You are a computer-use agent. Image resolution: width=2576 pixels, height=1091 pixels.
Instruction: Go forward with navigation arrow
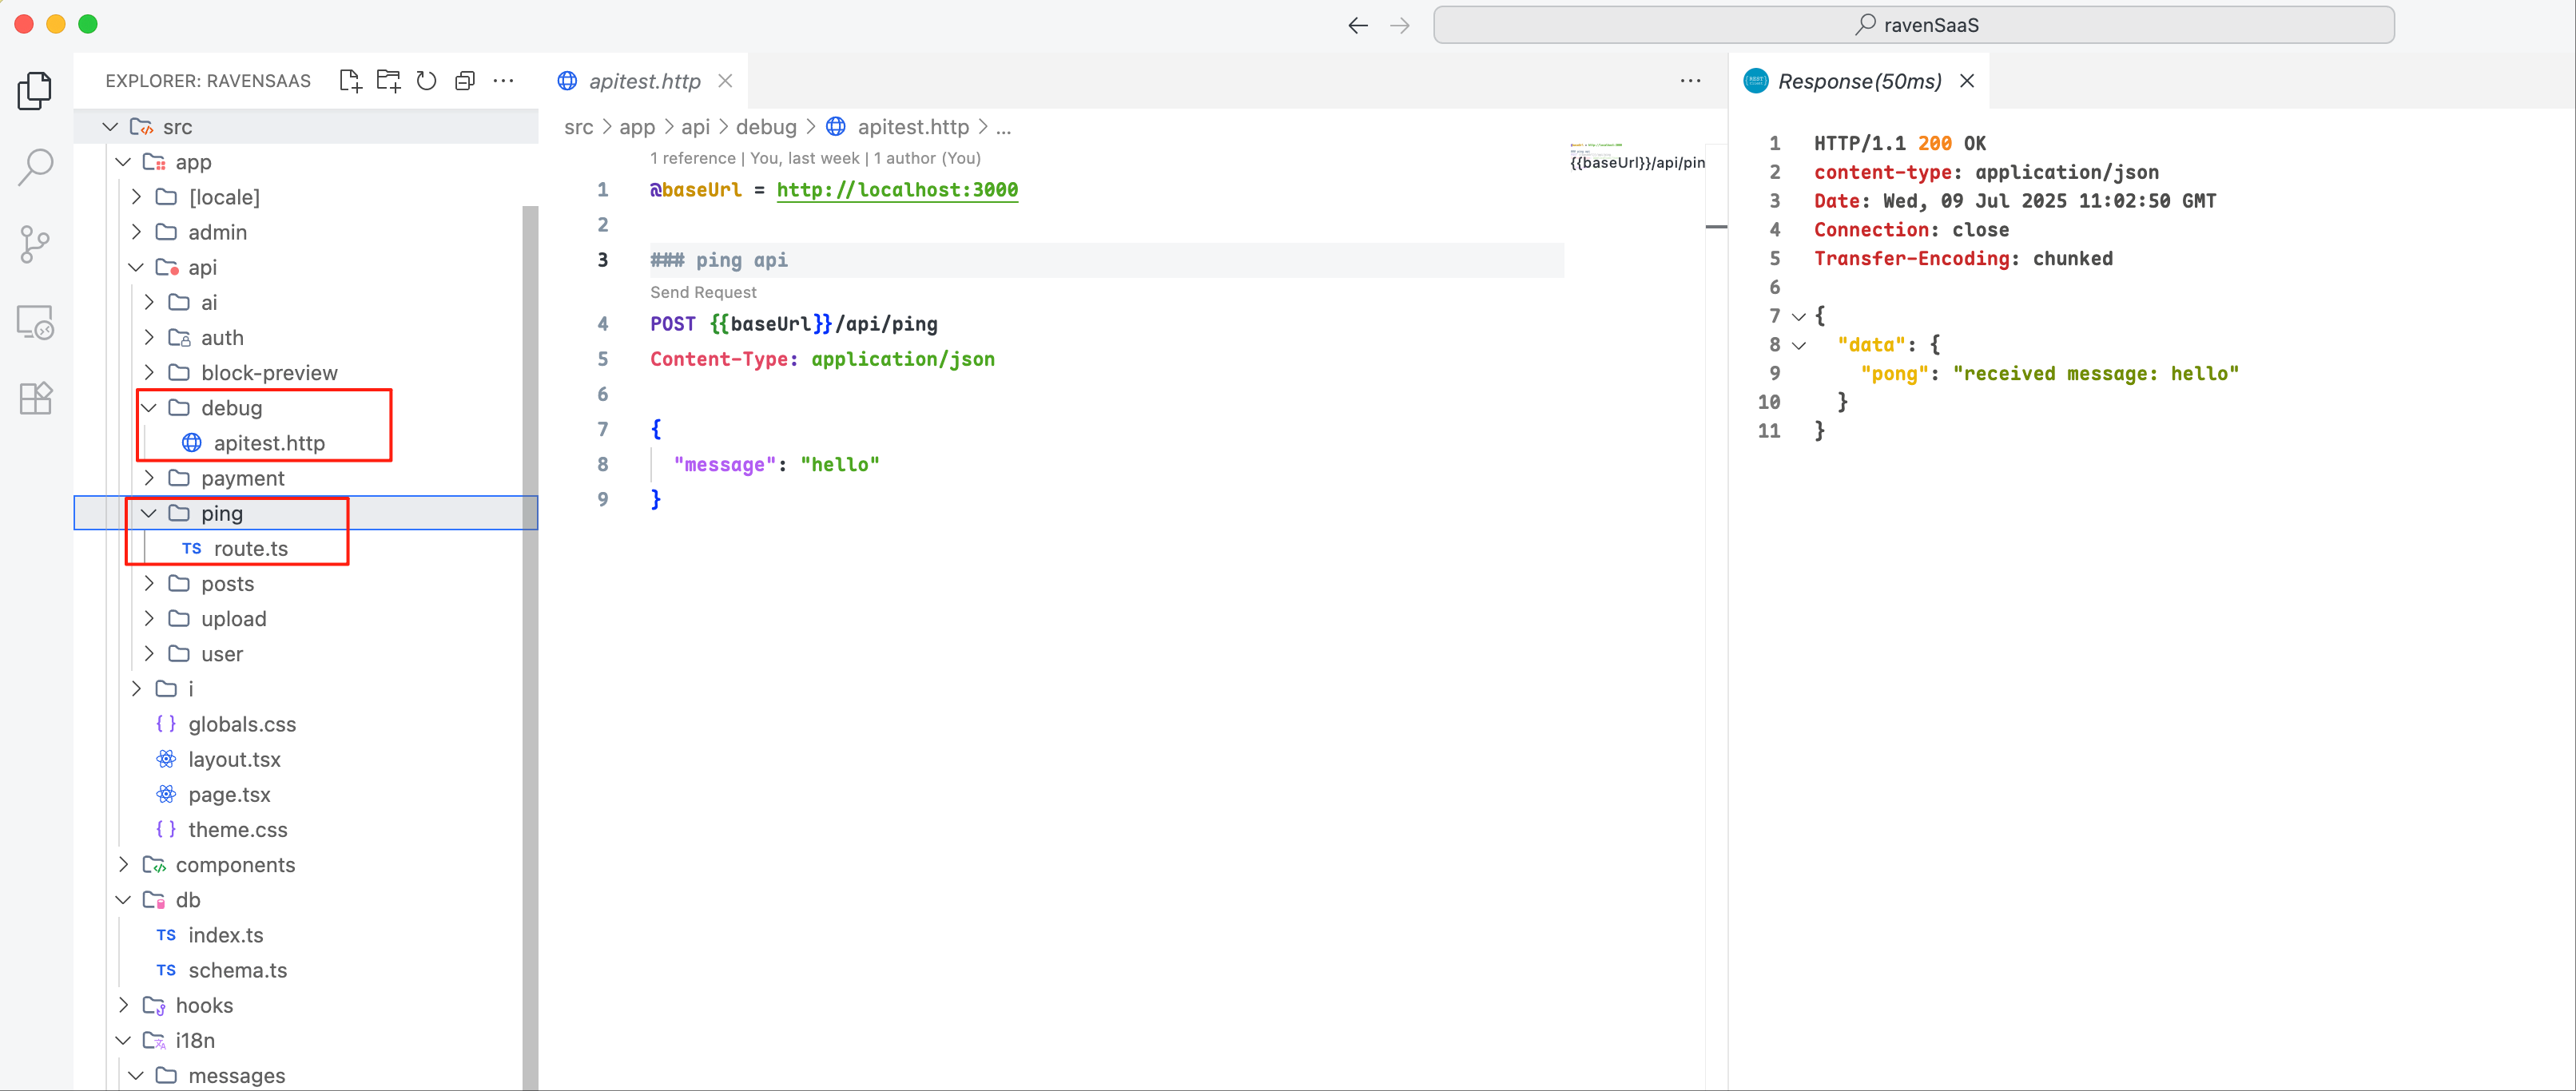pyautogui.click(x=1400, y=25)
